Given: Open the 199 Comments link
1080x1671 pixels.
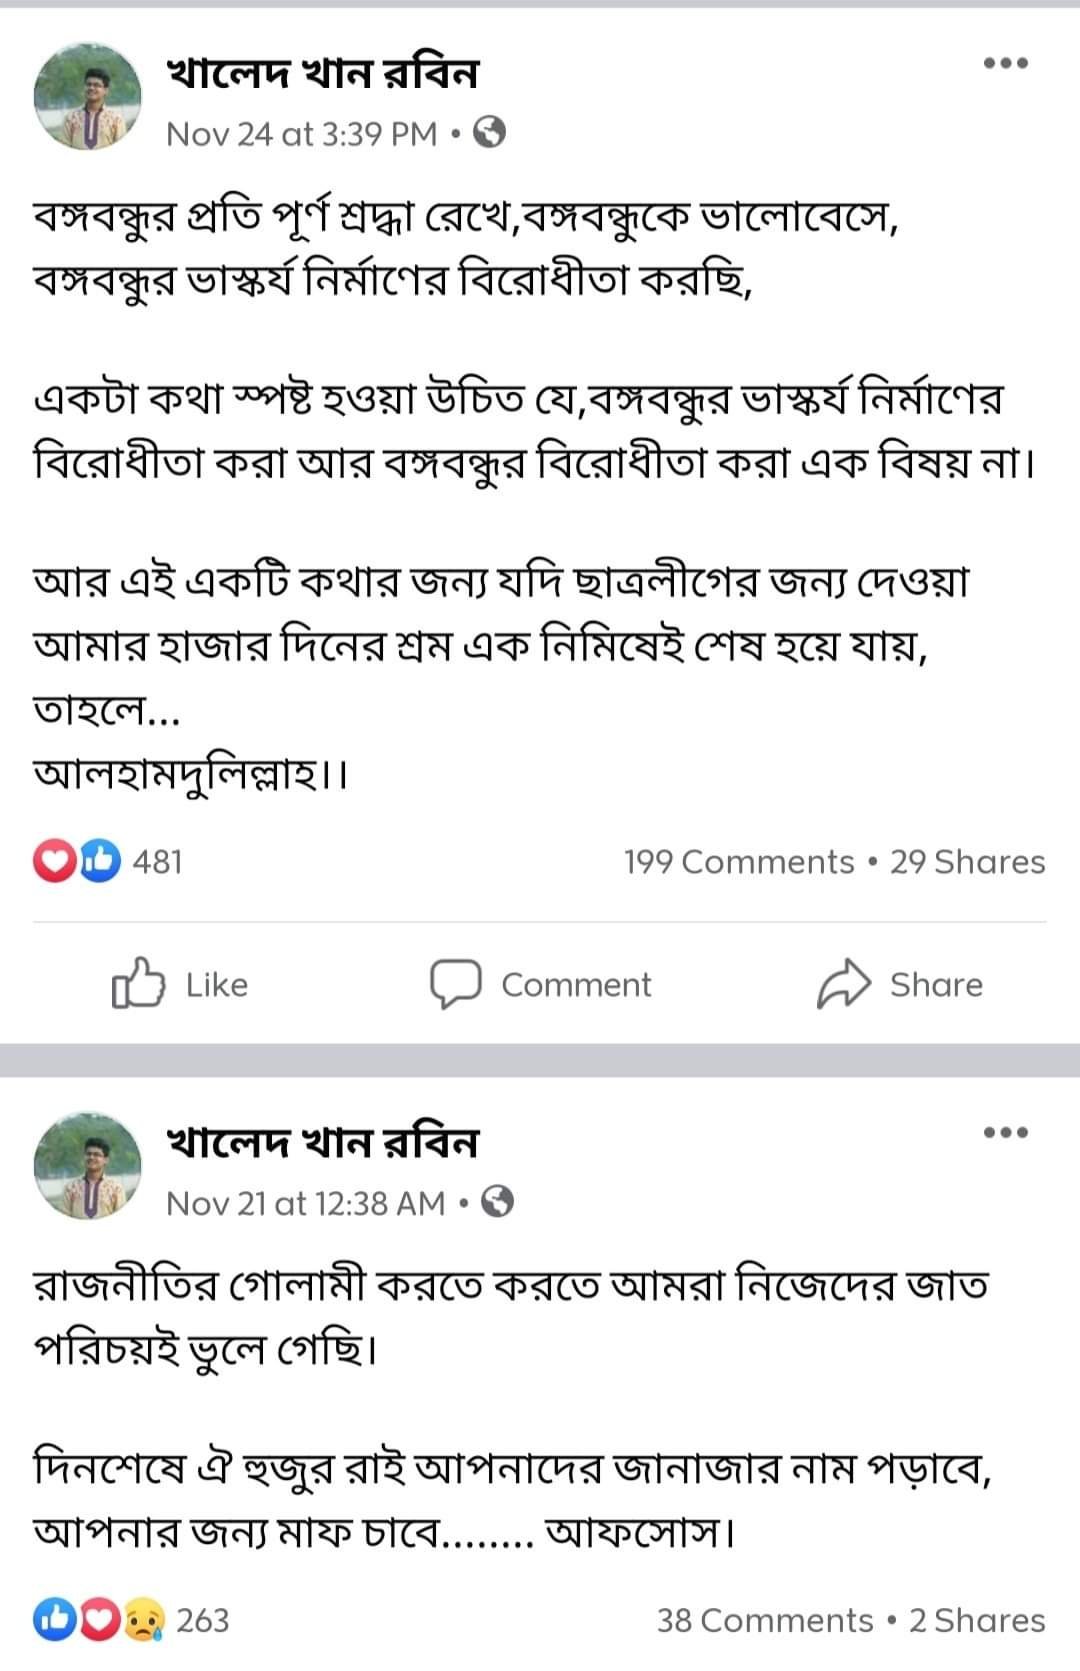Looking at the screenshot, I should 739,862.
